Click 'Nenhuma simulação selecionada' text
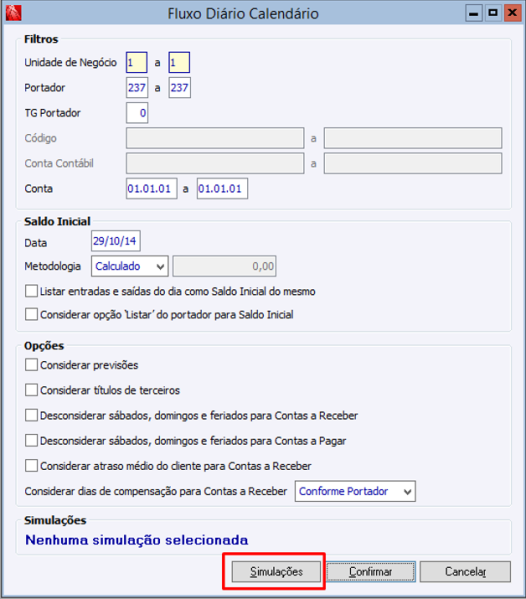 [137, 540]
